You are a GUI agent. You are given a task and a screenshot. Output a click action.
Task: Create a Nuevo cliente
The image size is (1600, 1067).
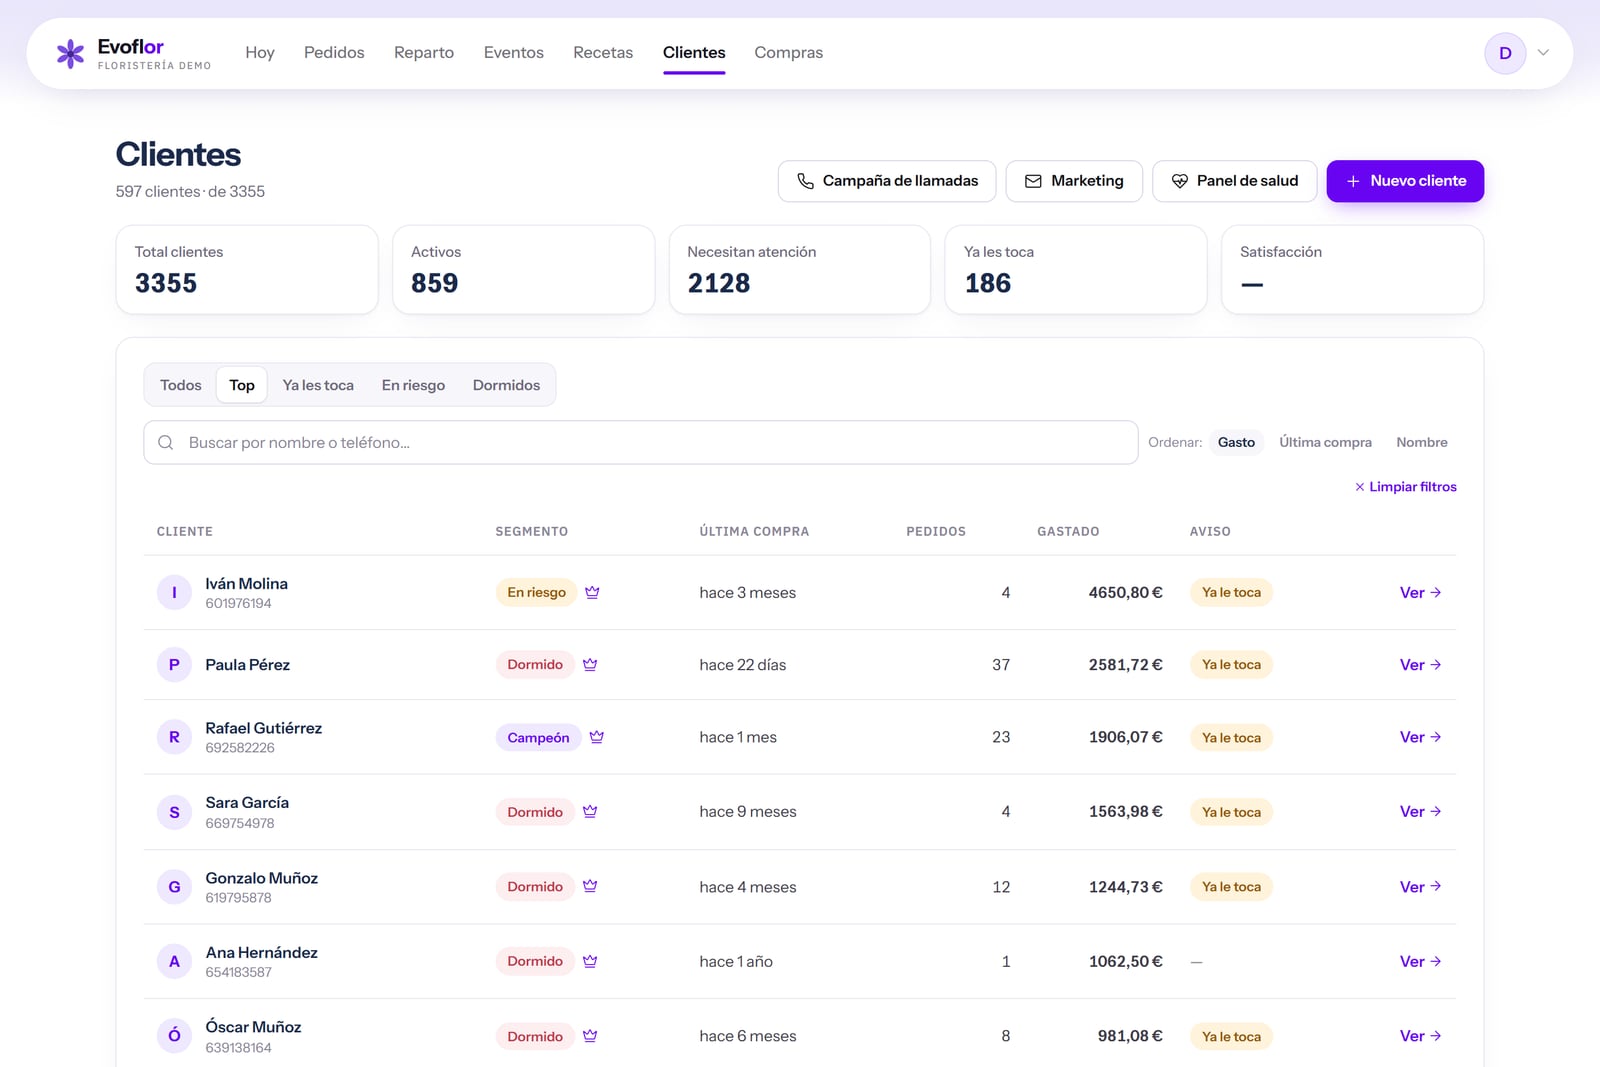point(1405,181)
